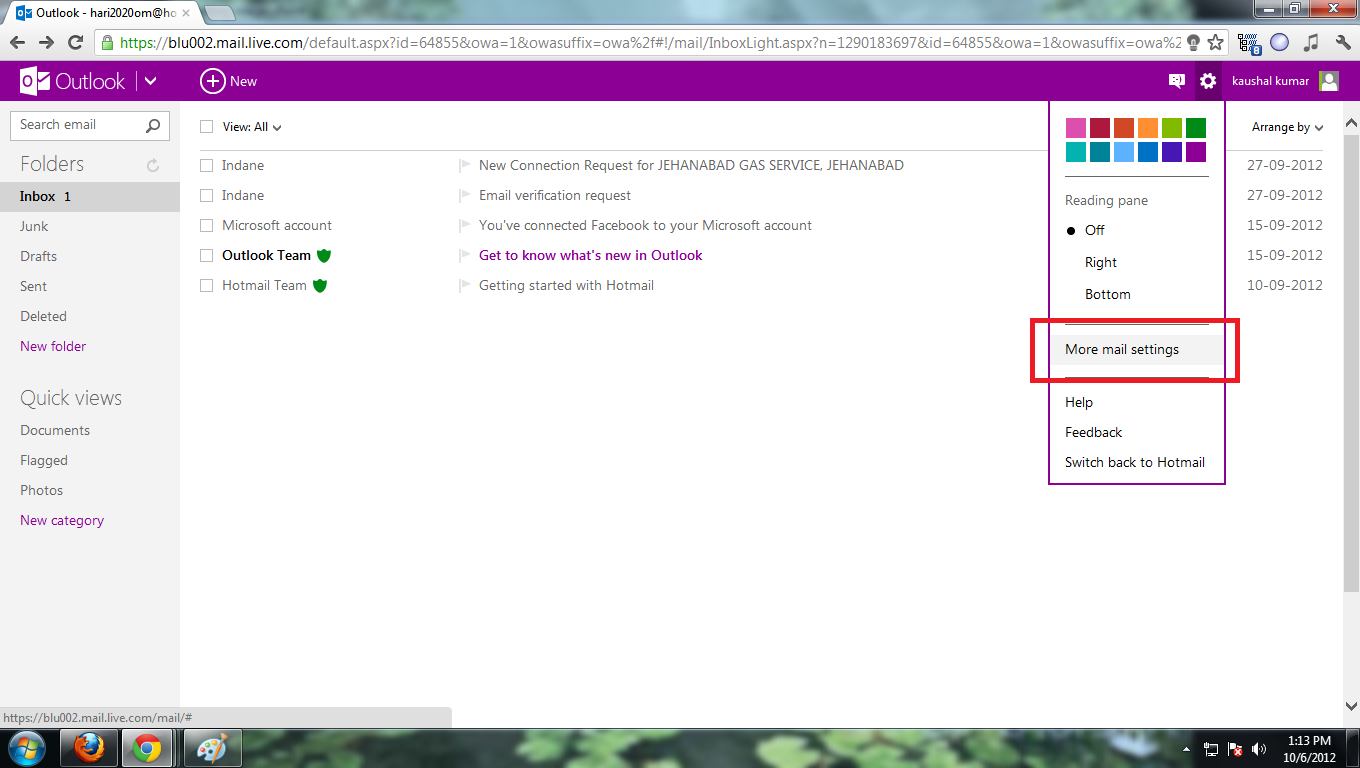
Task: Open the messaging chat icon in the header
Action: pos(1177,81)
